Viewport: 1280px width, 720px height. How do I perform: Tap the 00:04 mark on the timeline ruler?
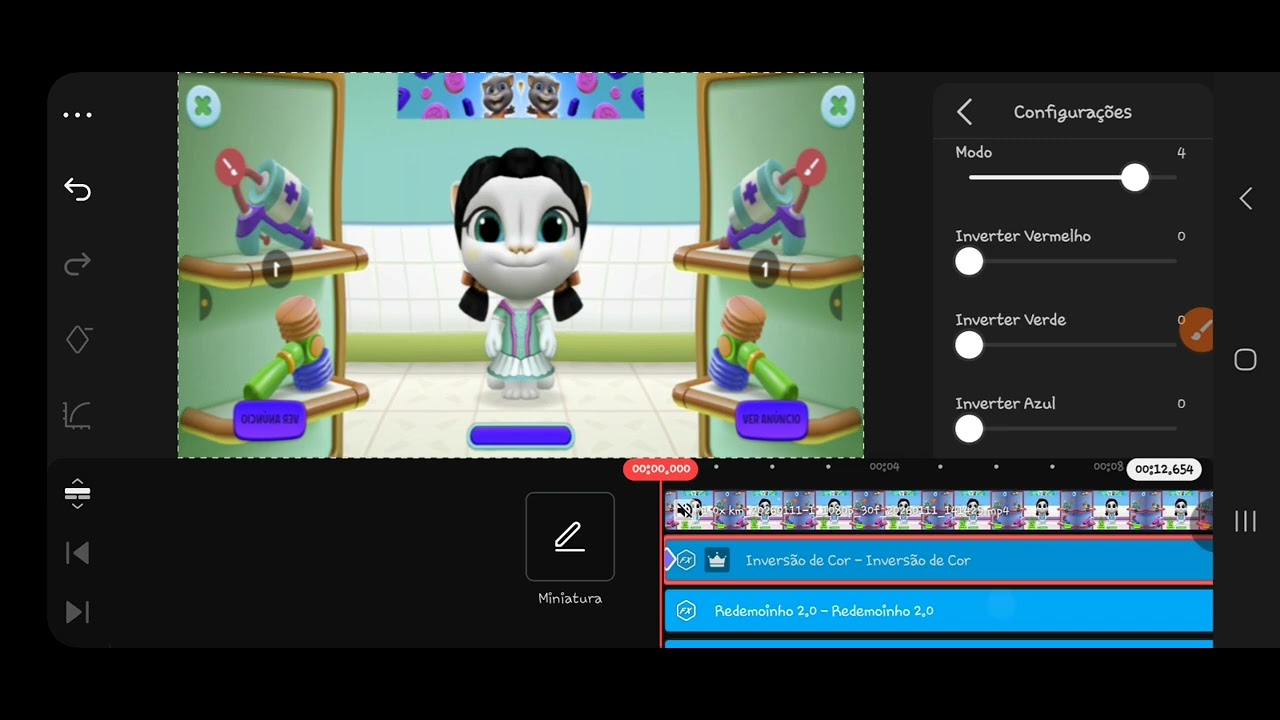[884, 467]
